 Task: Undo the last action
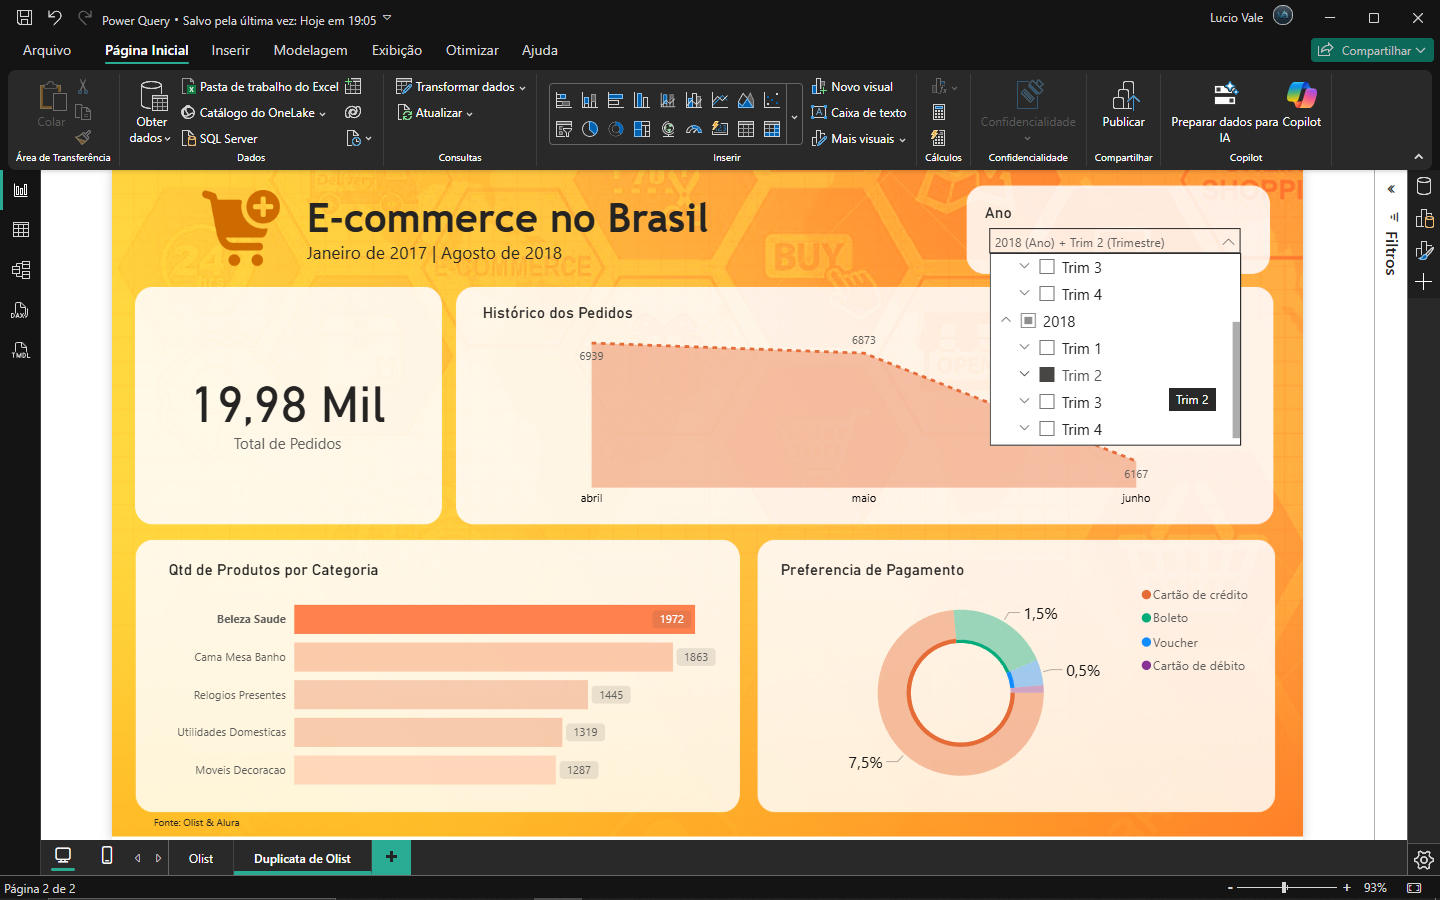click(55, 18)
